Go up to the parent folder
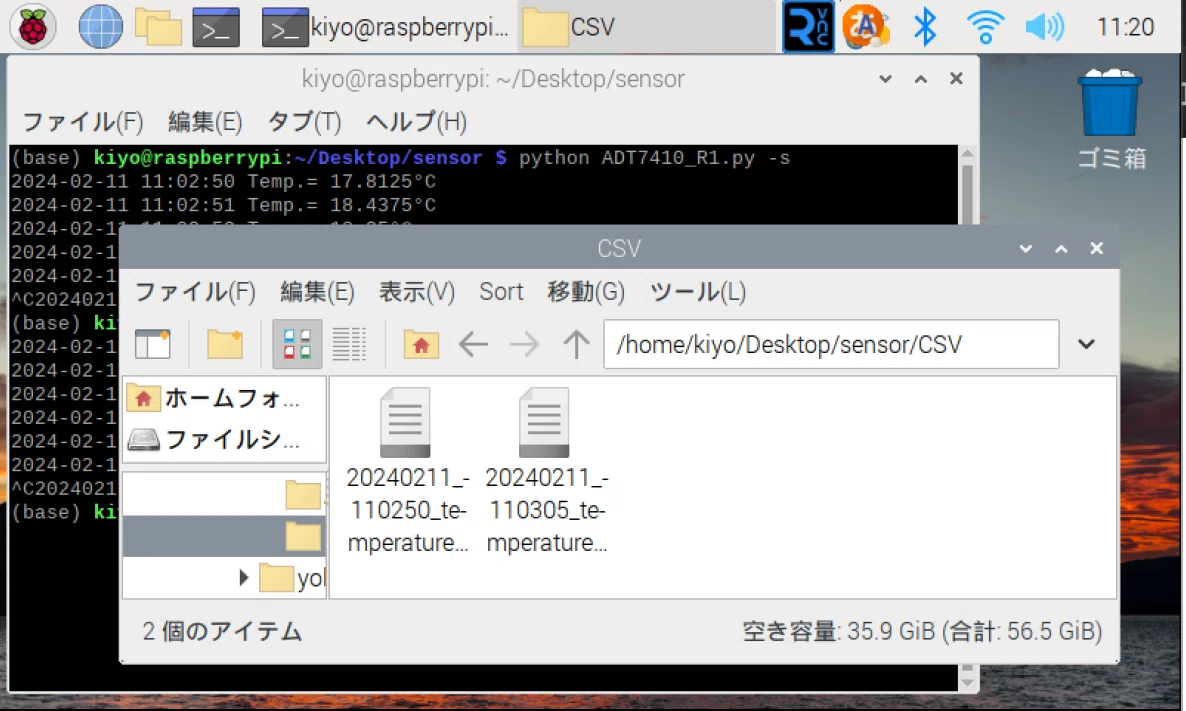This screenshot has height=711, width=1186. [576, 344]
